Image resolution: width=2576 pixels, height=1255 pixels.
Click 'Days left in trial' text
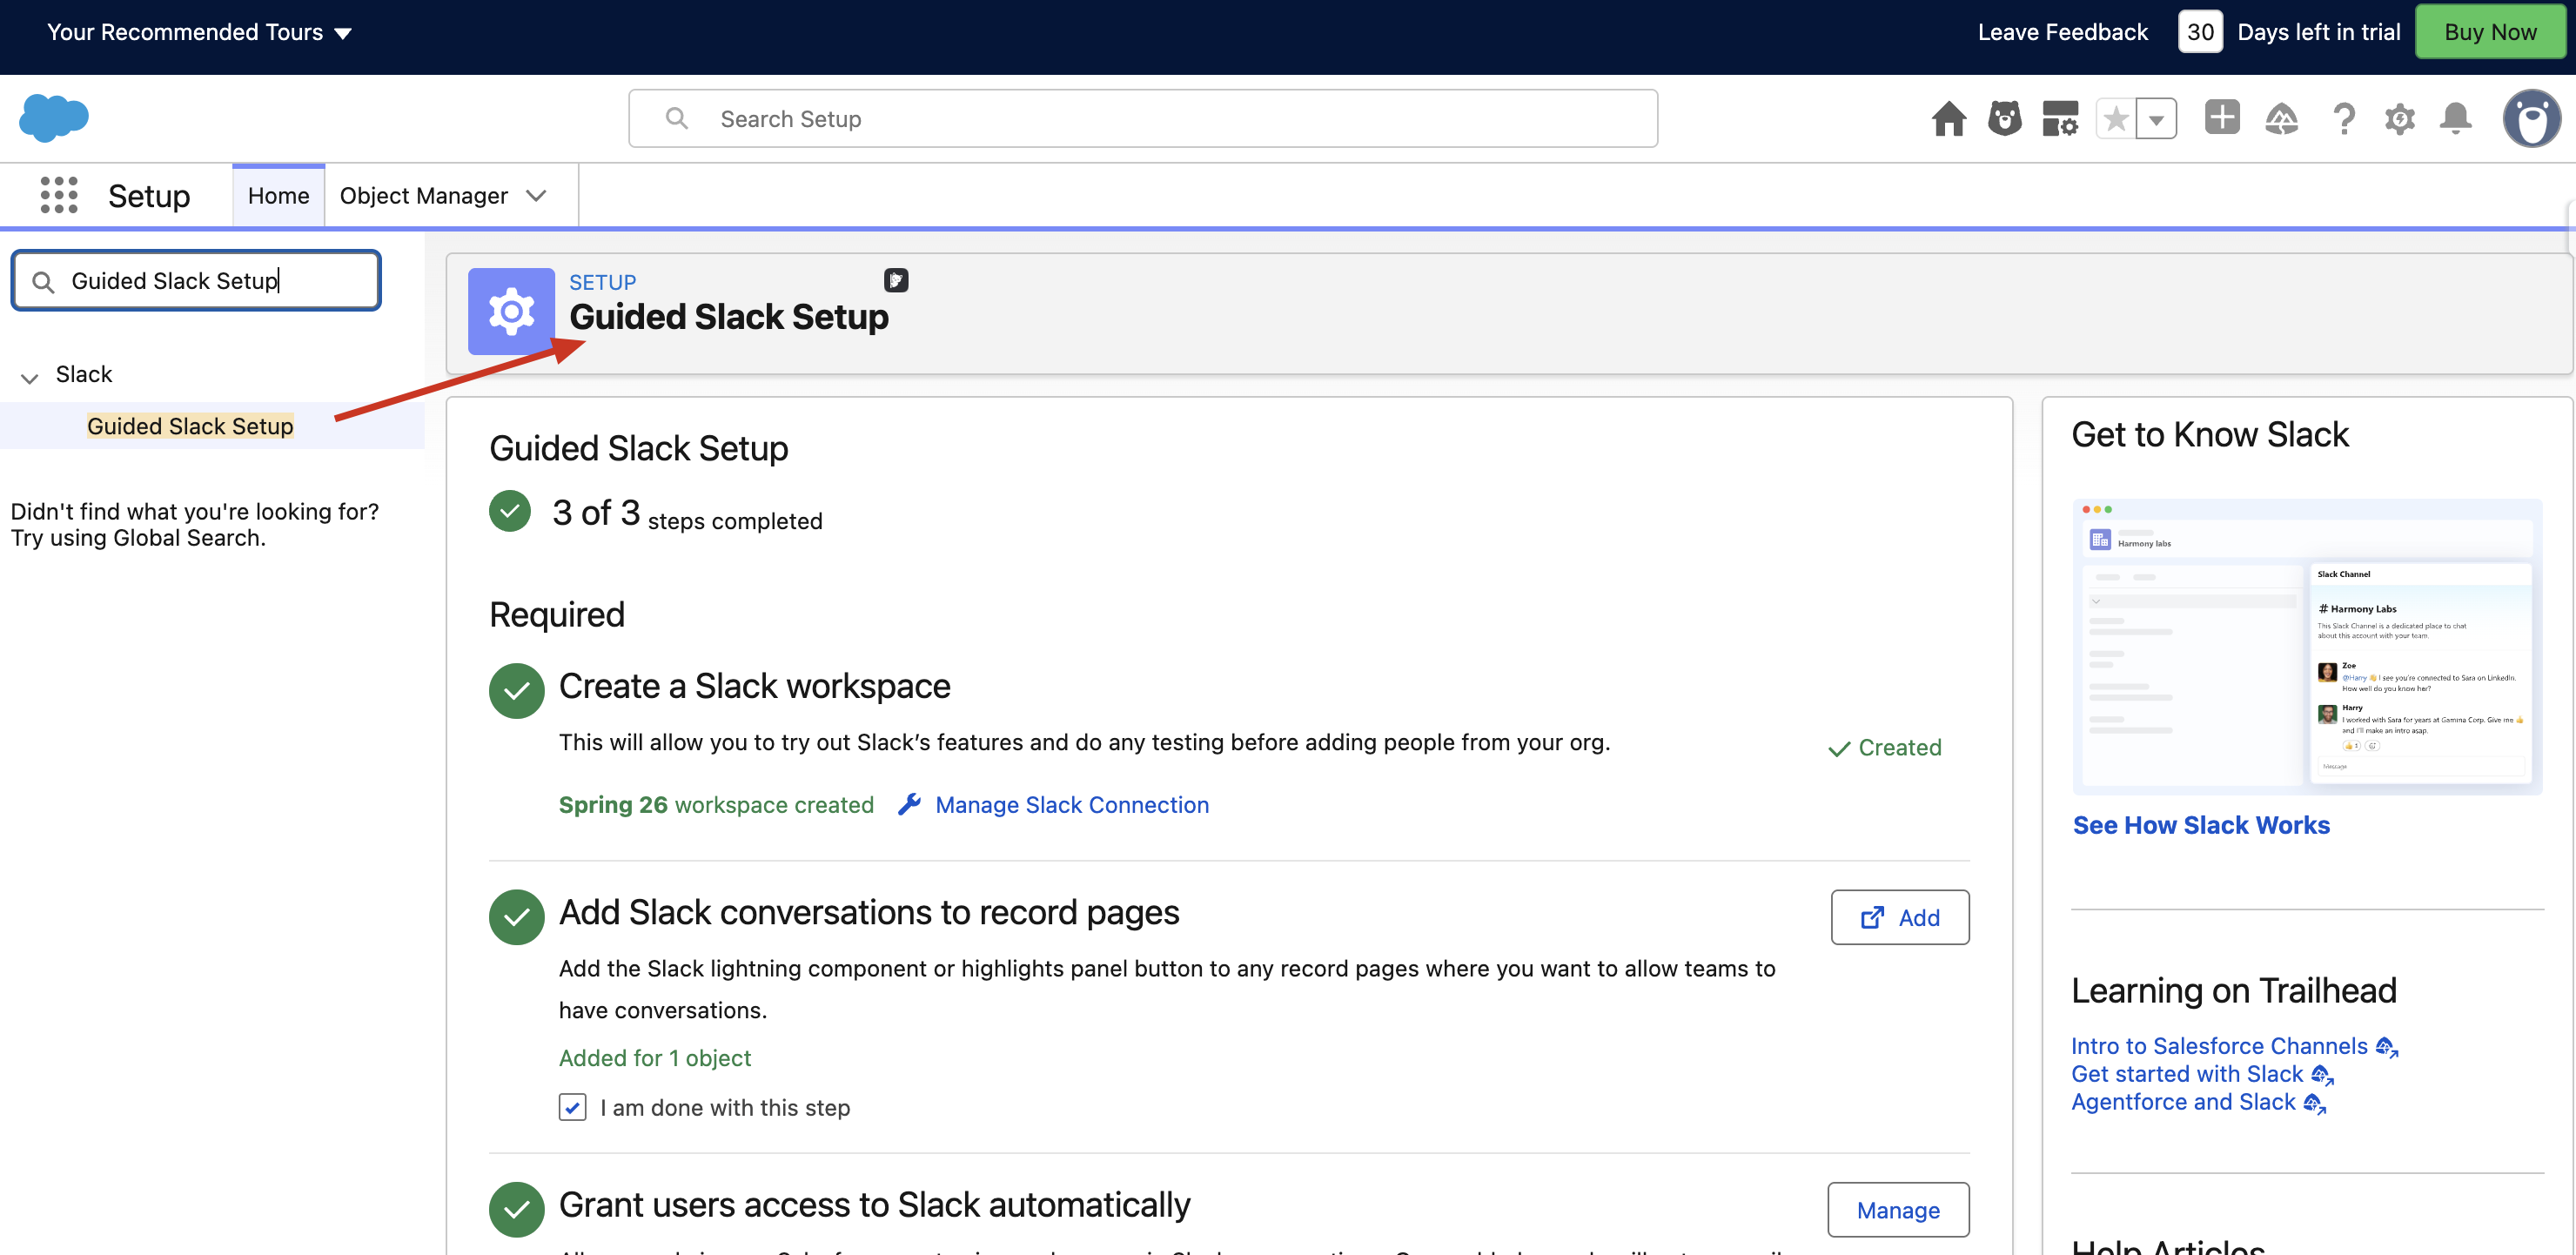2318,32
